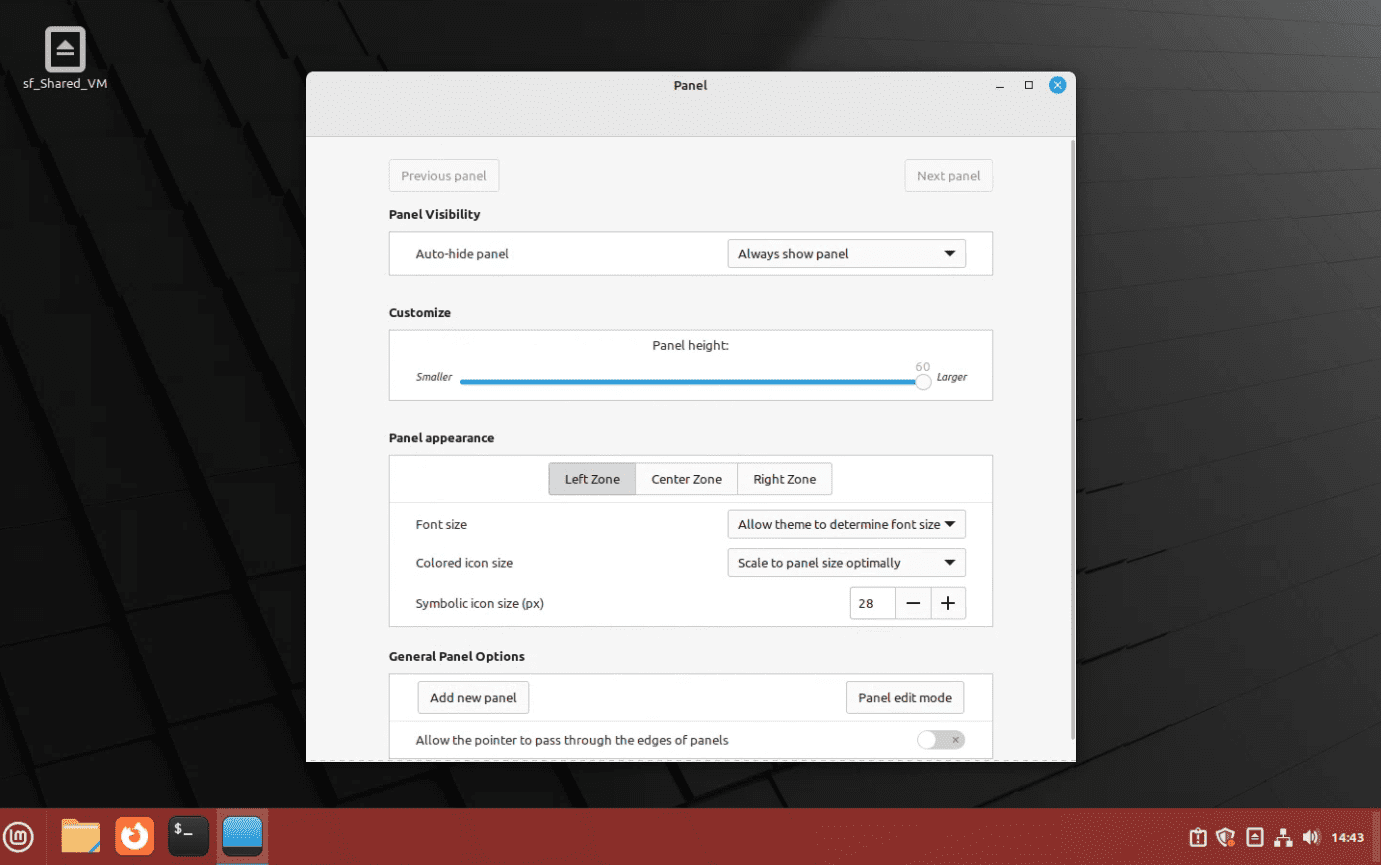Image resolution: width=1381 pixels, height=865 pixels.
Task: Open the file manager from the panel
Action: (79, 836)
